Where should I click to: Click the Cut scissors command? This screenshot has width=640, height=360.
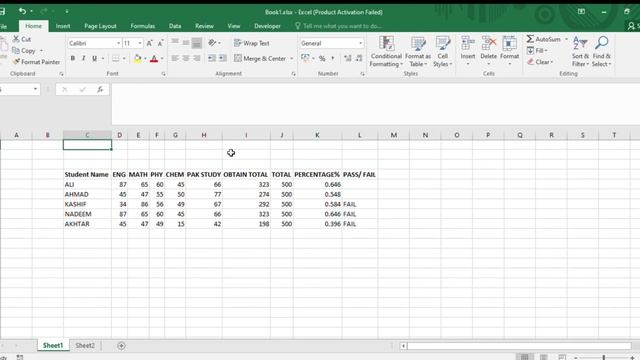tap(22, 39)
